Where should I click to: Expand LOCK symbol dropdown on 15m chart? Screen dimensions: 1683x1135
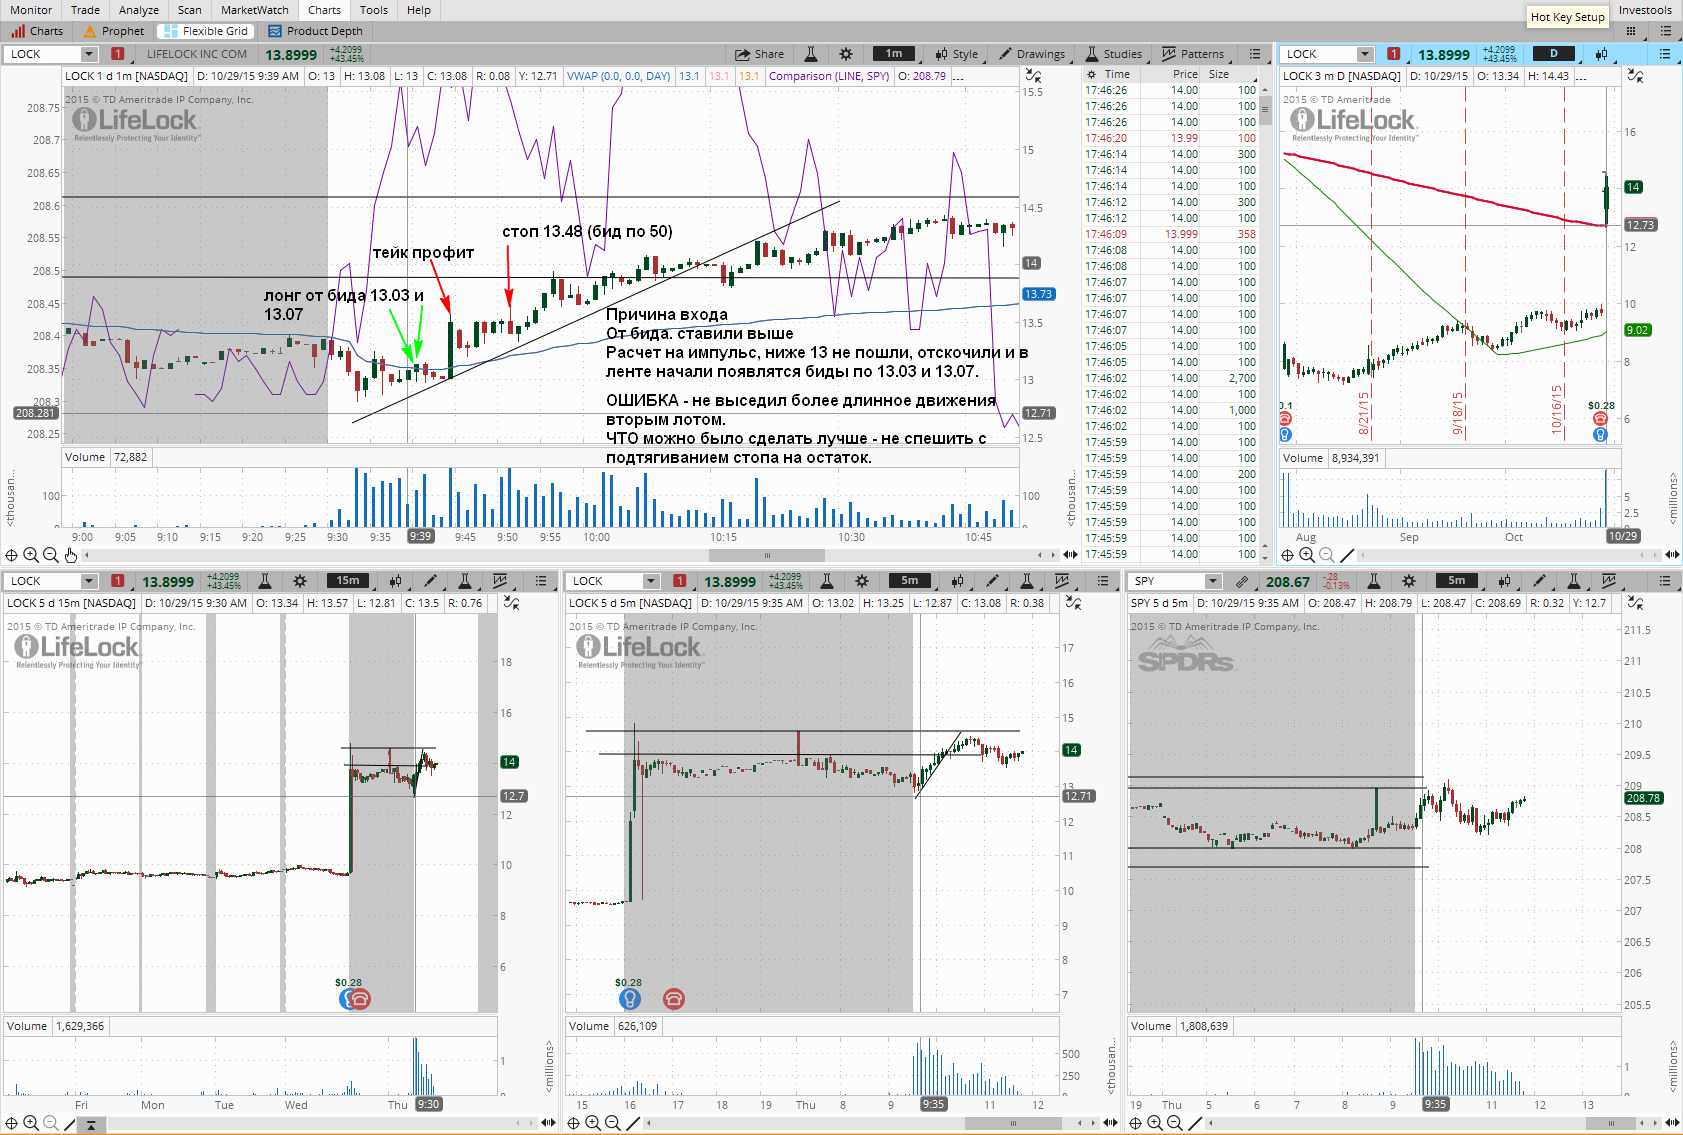pyautogui.click(x=89, y=581)
